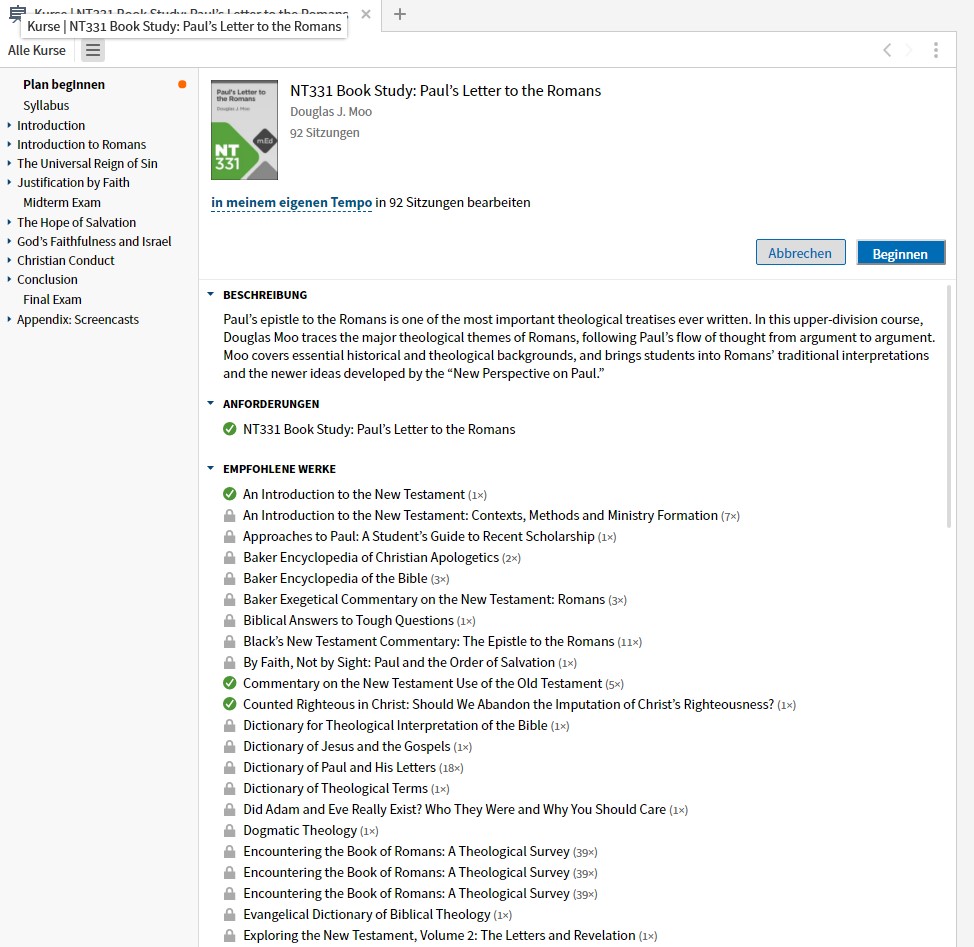Click lock icon for Baker Encyclopedia of Christian Apologetics
Screen dimensions: 974x947
230,558
